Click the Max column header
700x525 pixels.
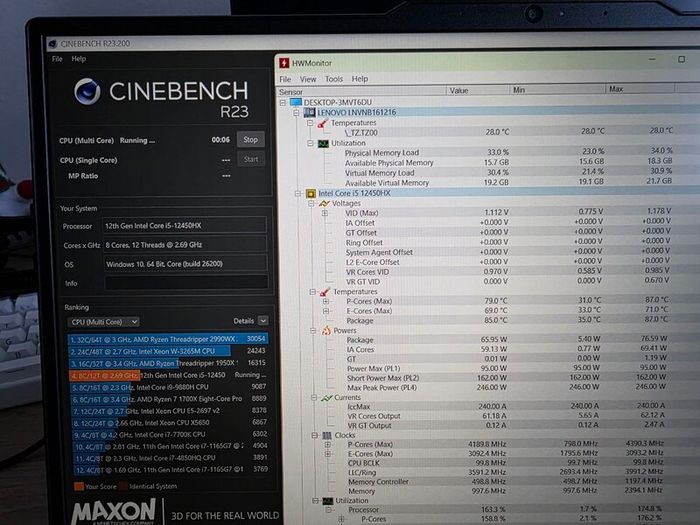pos(640,89)
